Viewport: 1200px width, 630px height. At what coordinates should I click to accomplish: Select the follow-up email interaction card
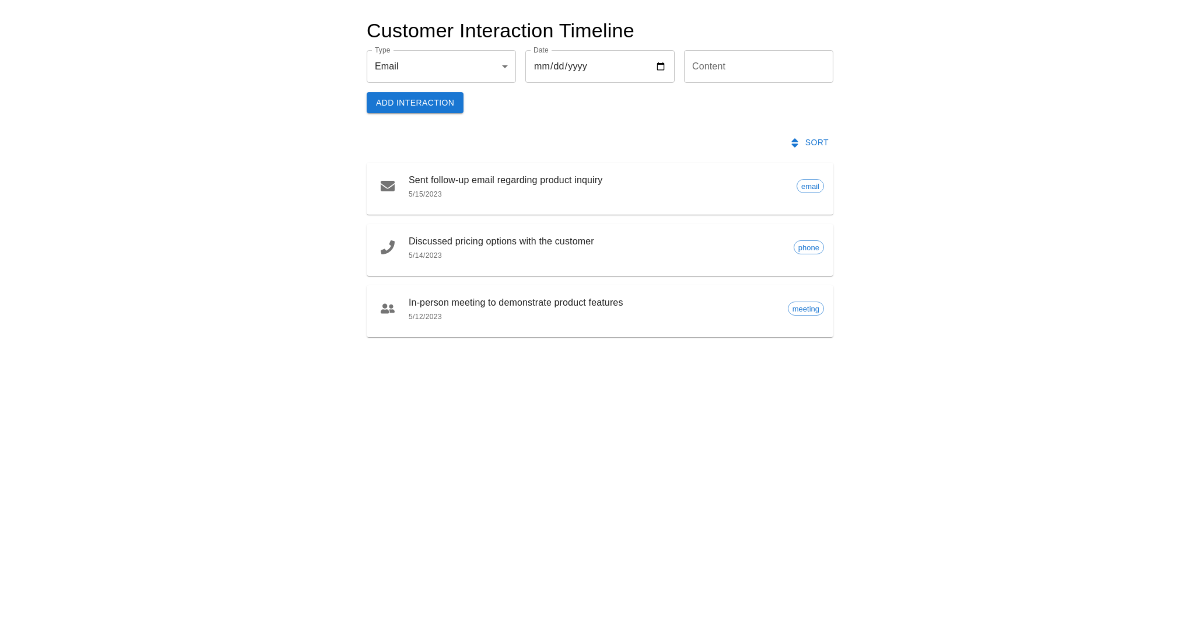click(600, 188)
